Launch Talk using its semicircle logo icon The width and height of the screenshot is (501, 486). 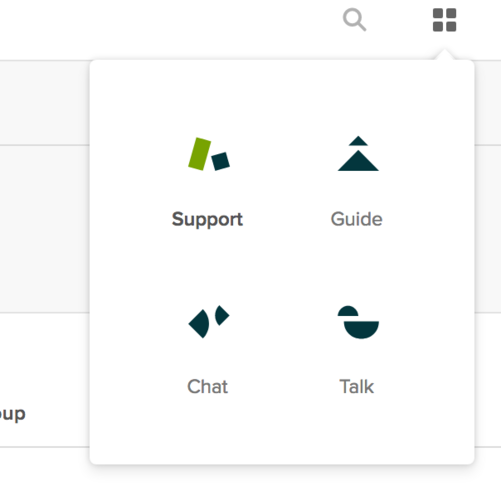(358, 322)
